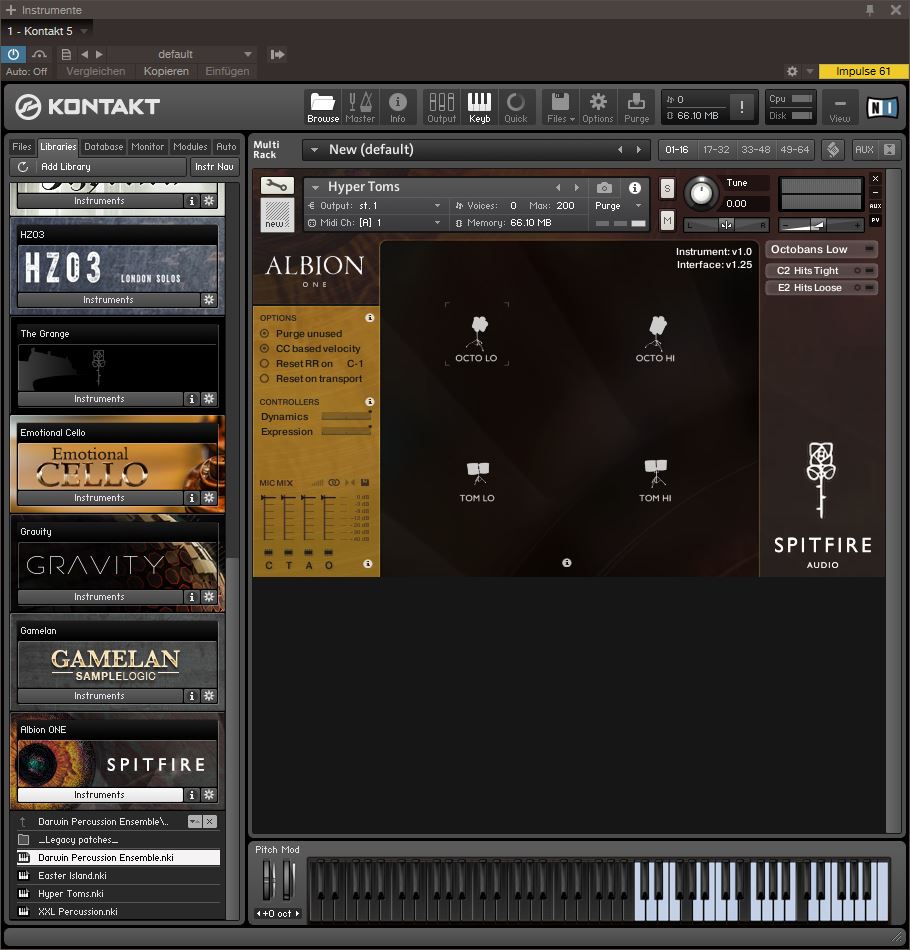
Task: Open Albion ONE Instruments list
Action: point(100,795)
